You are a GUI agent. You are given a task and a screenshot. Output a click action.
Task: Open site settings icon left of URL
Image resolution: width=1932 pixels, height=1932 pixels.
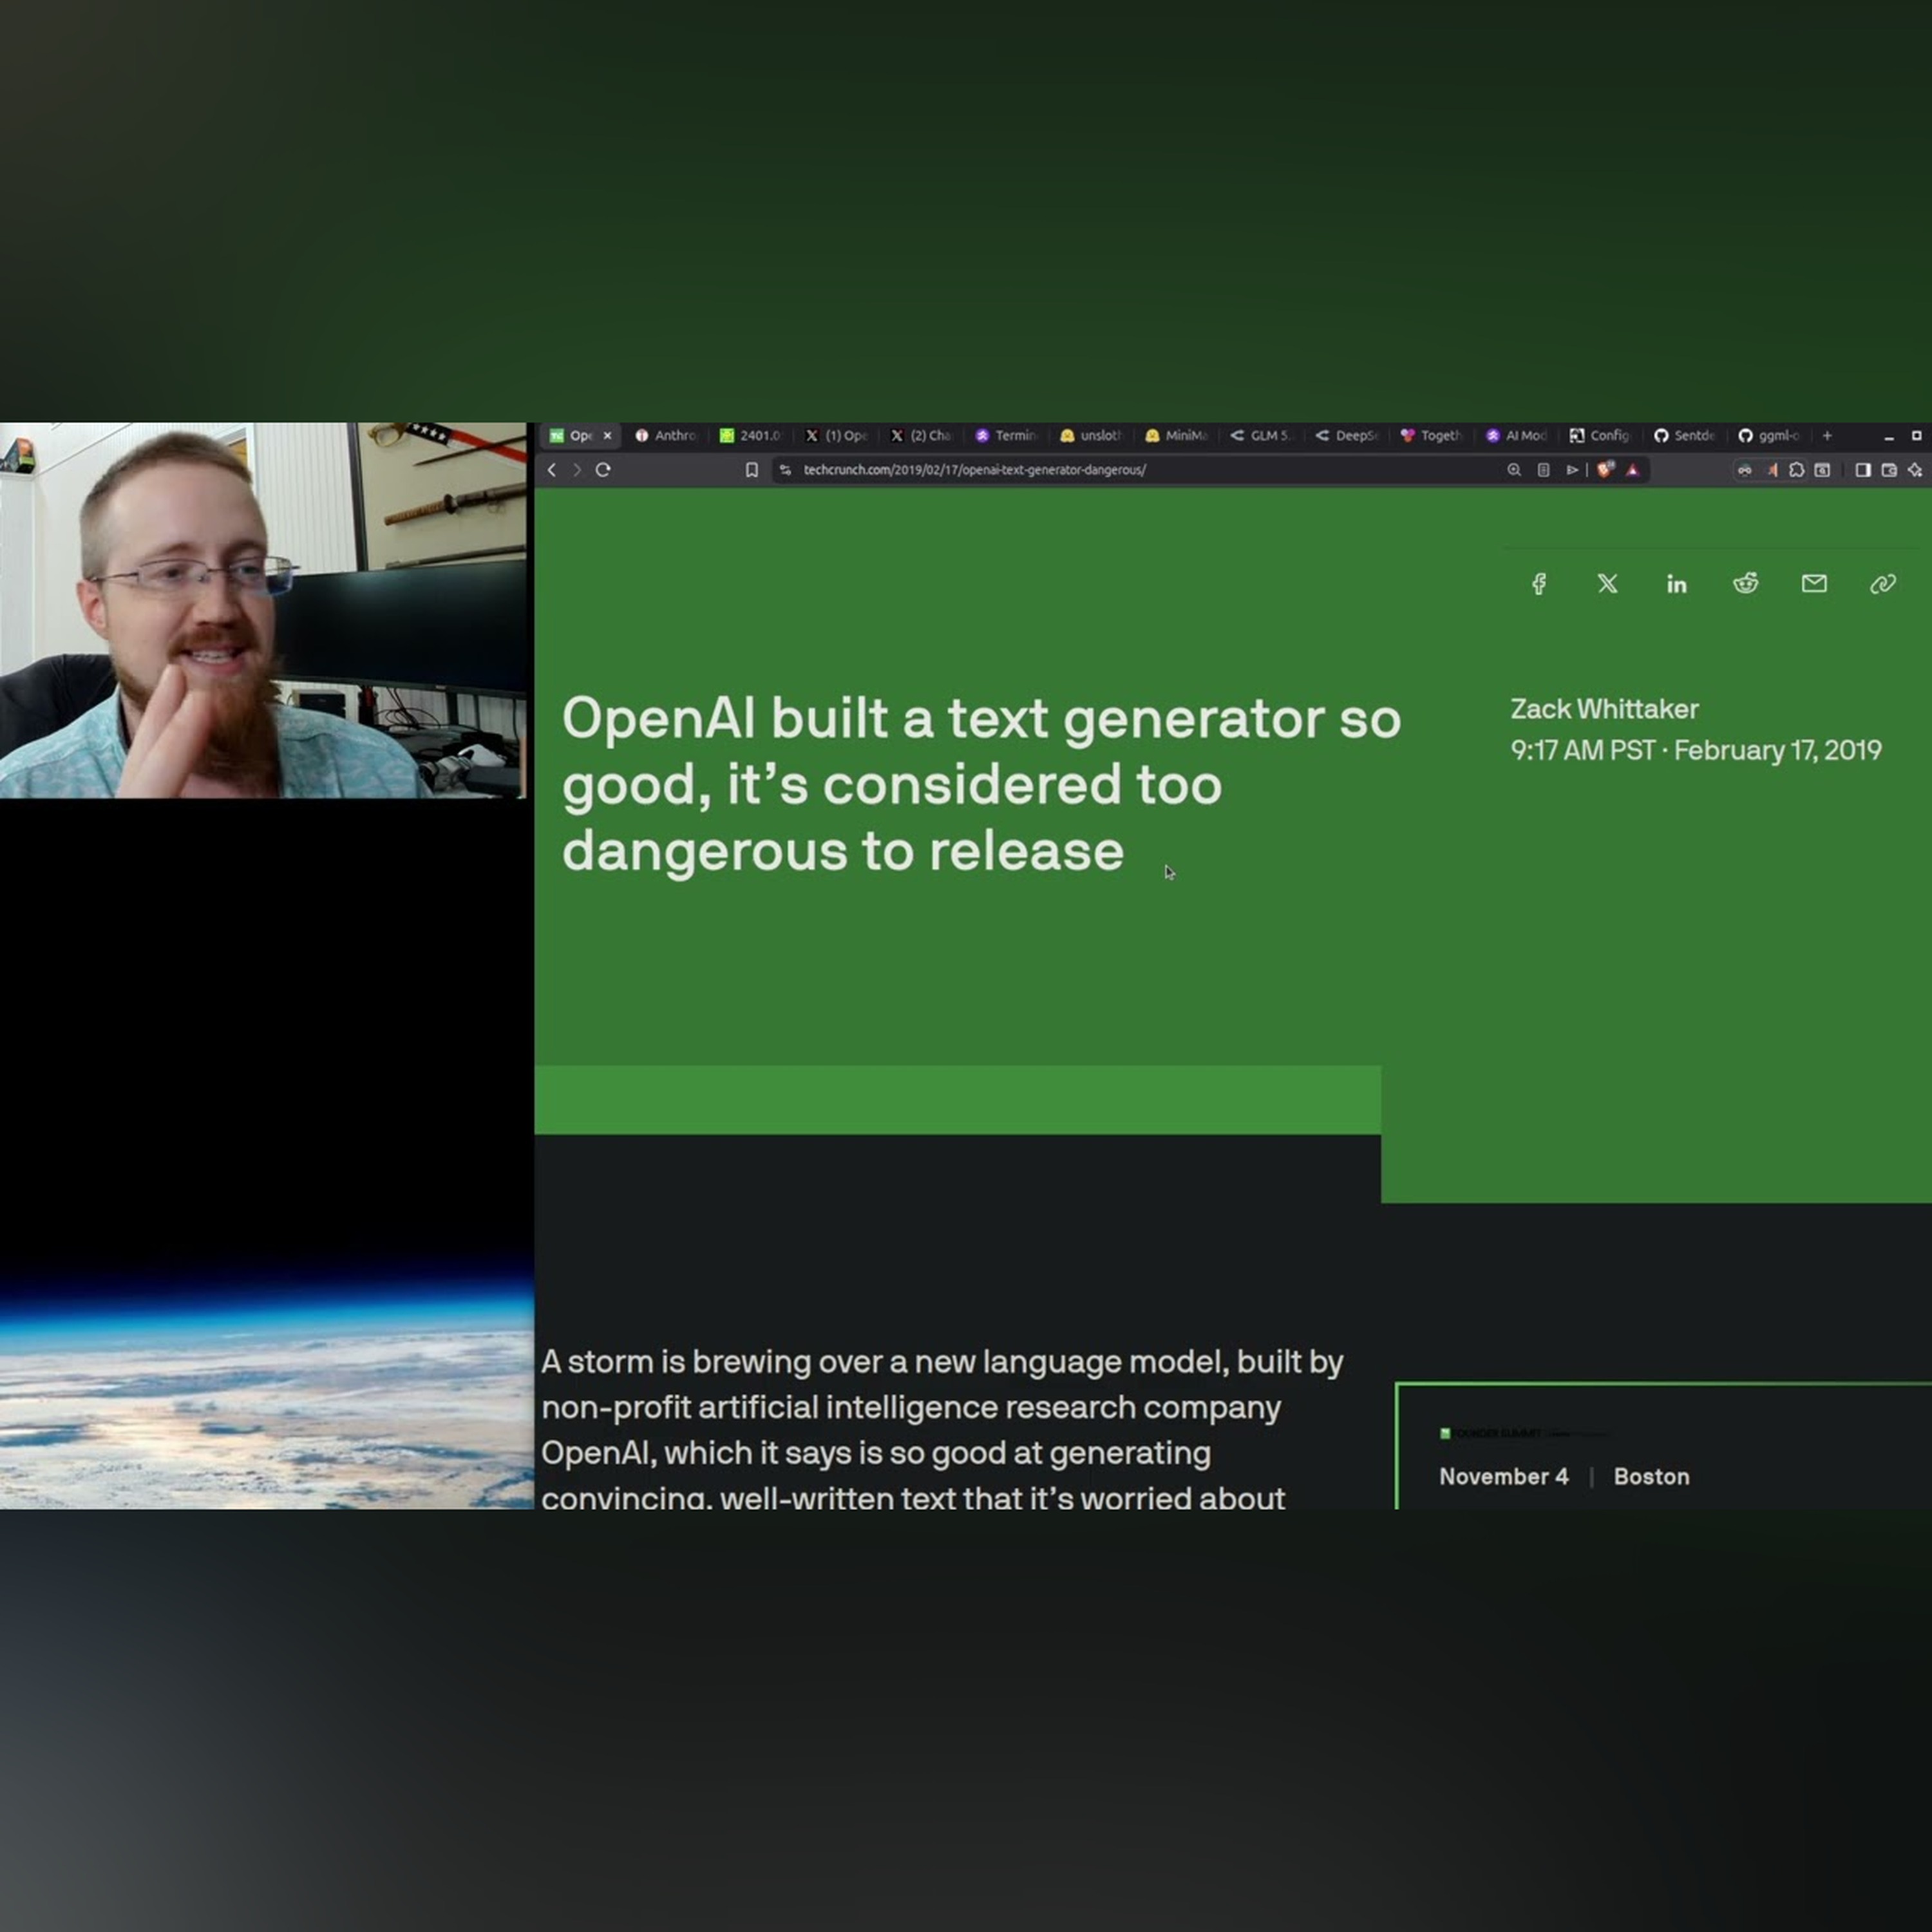tap(785, 470)
